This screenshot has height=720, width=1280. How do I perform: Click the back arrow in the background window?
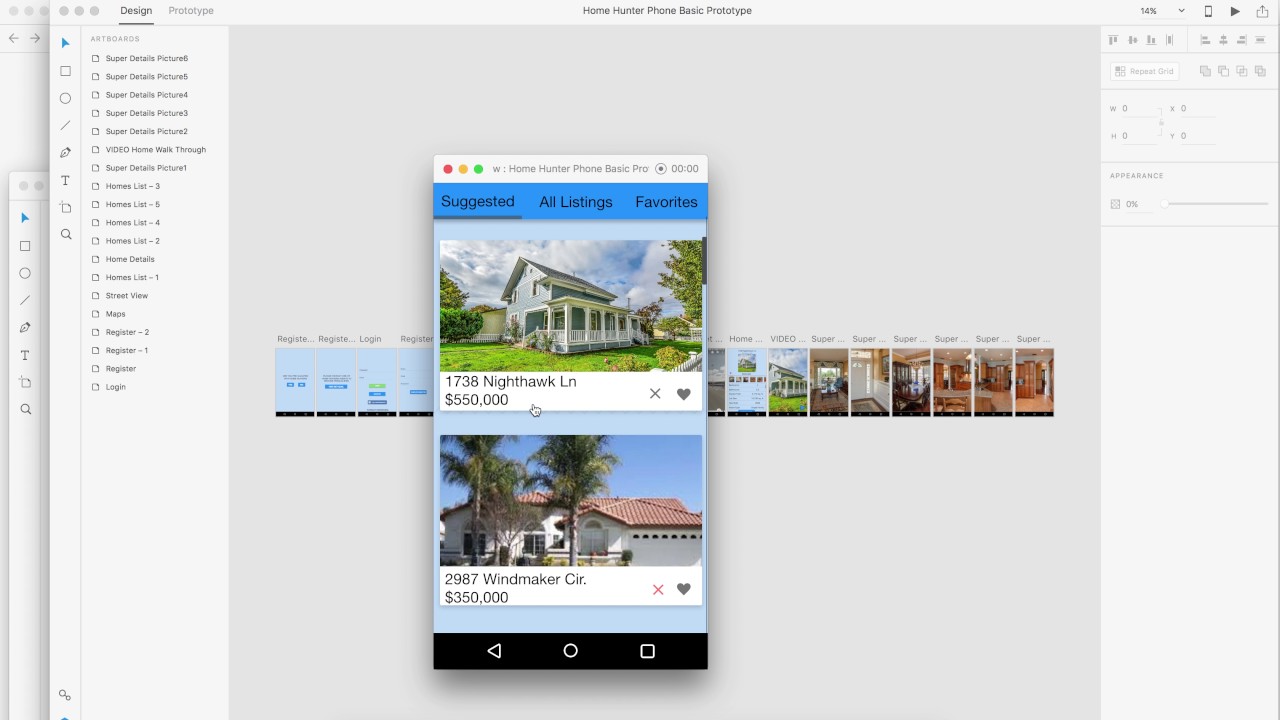coord(13,38)
